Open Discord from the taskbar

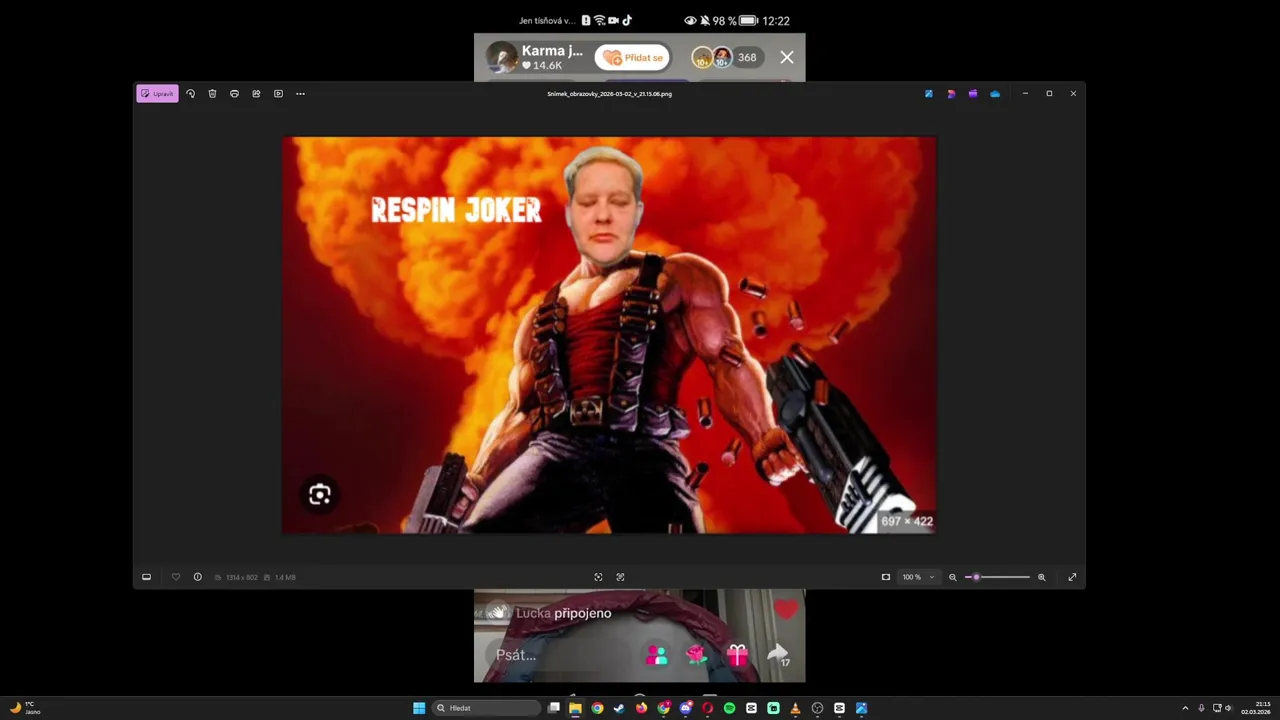685,708
